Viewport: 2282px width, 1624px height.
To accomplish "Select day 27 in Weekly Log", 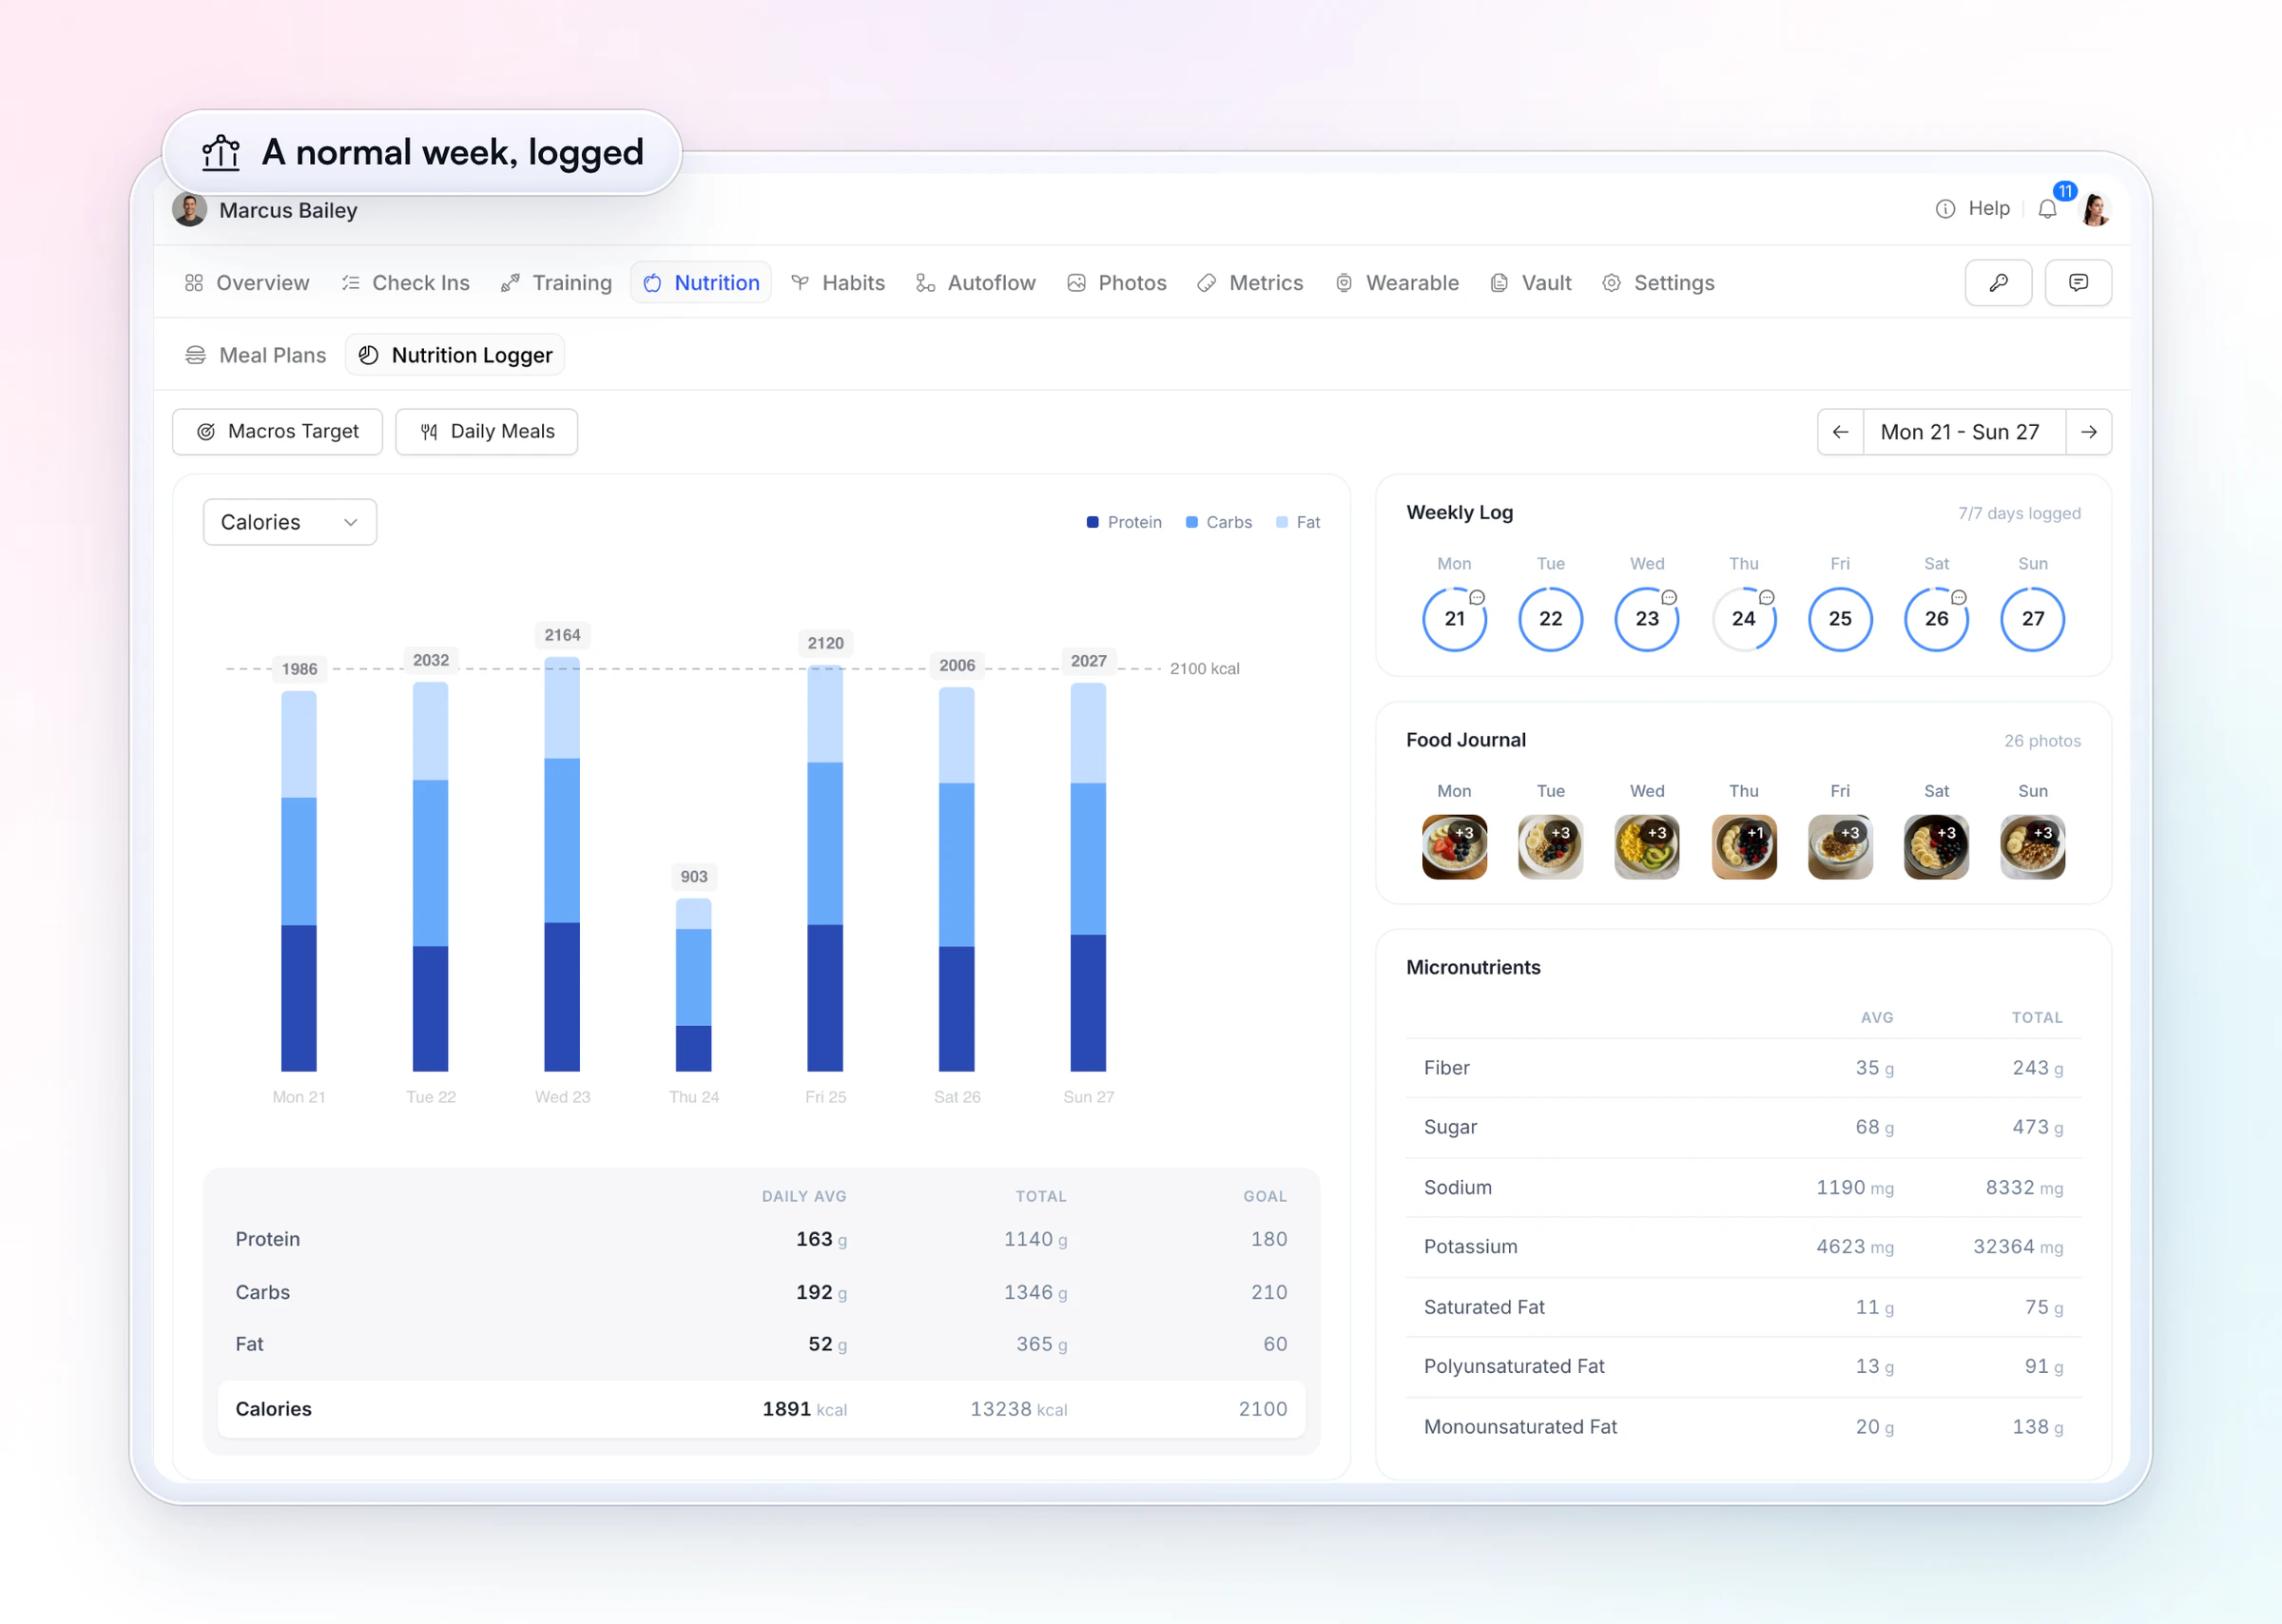I will click(2032, 619).
